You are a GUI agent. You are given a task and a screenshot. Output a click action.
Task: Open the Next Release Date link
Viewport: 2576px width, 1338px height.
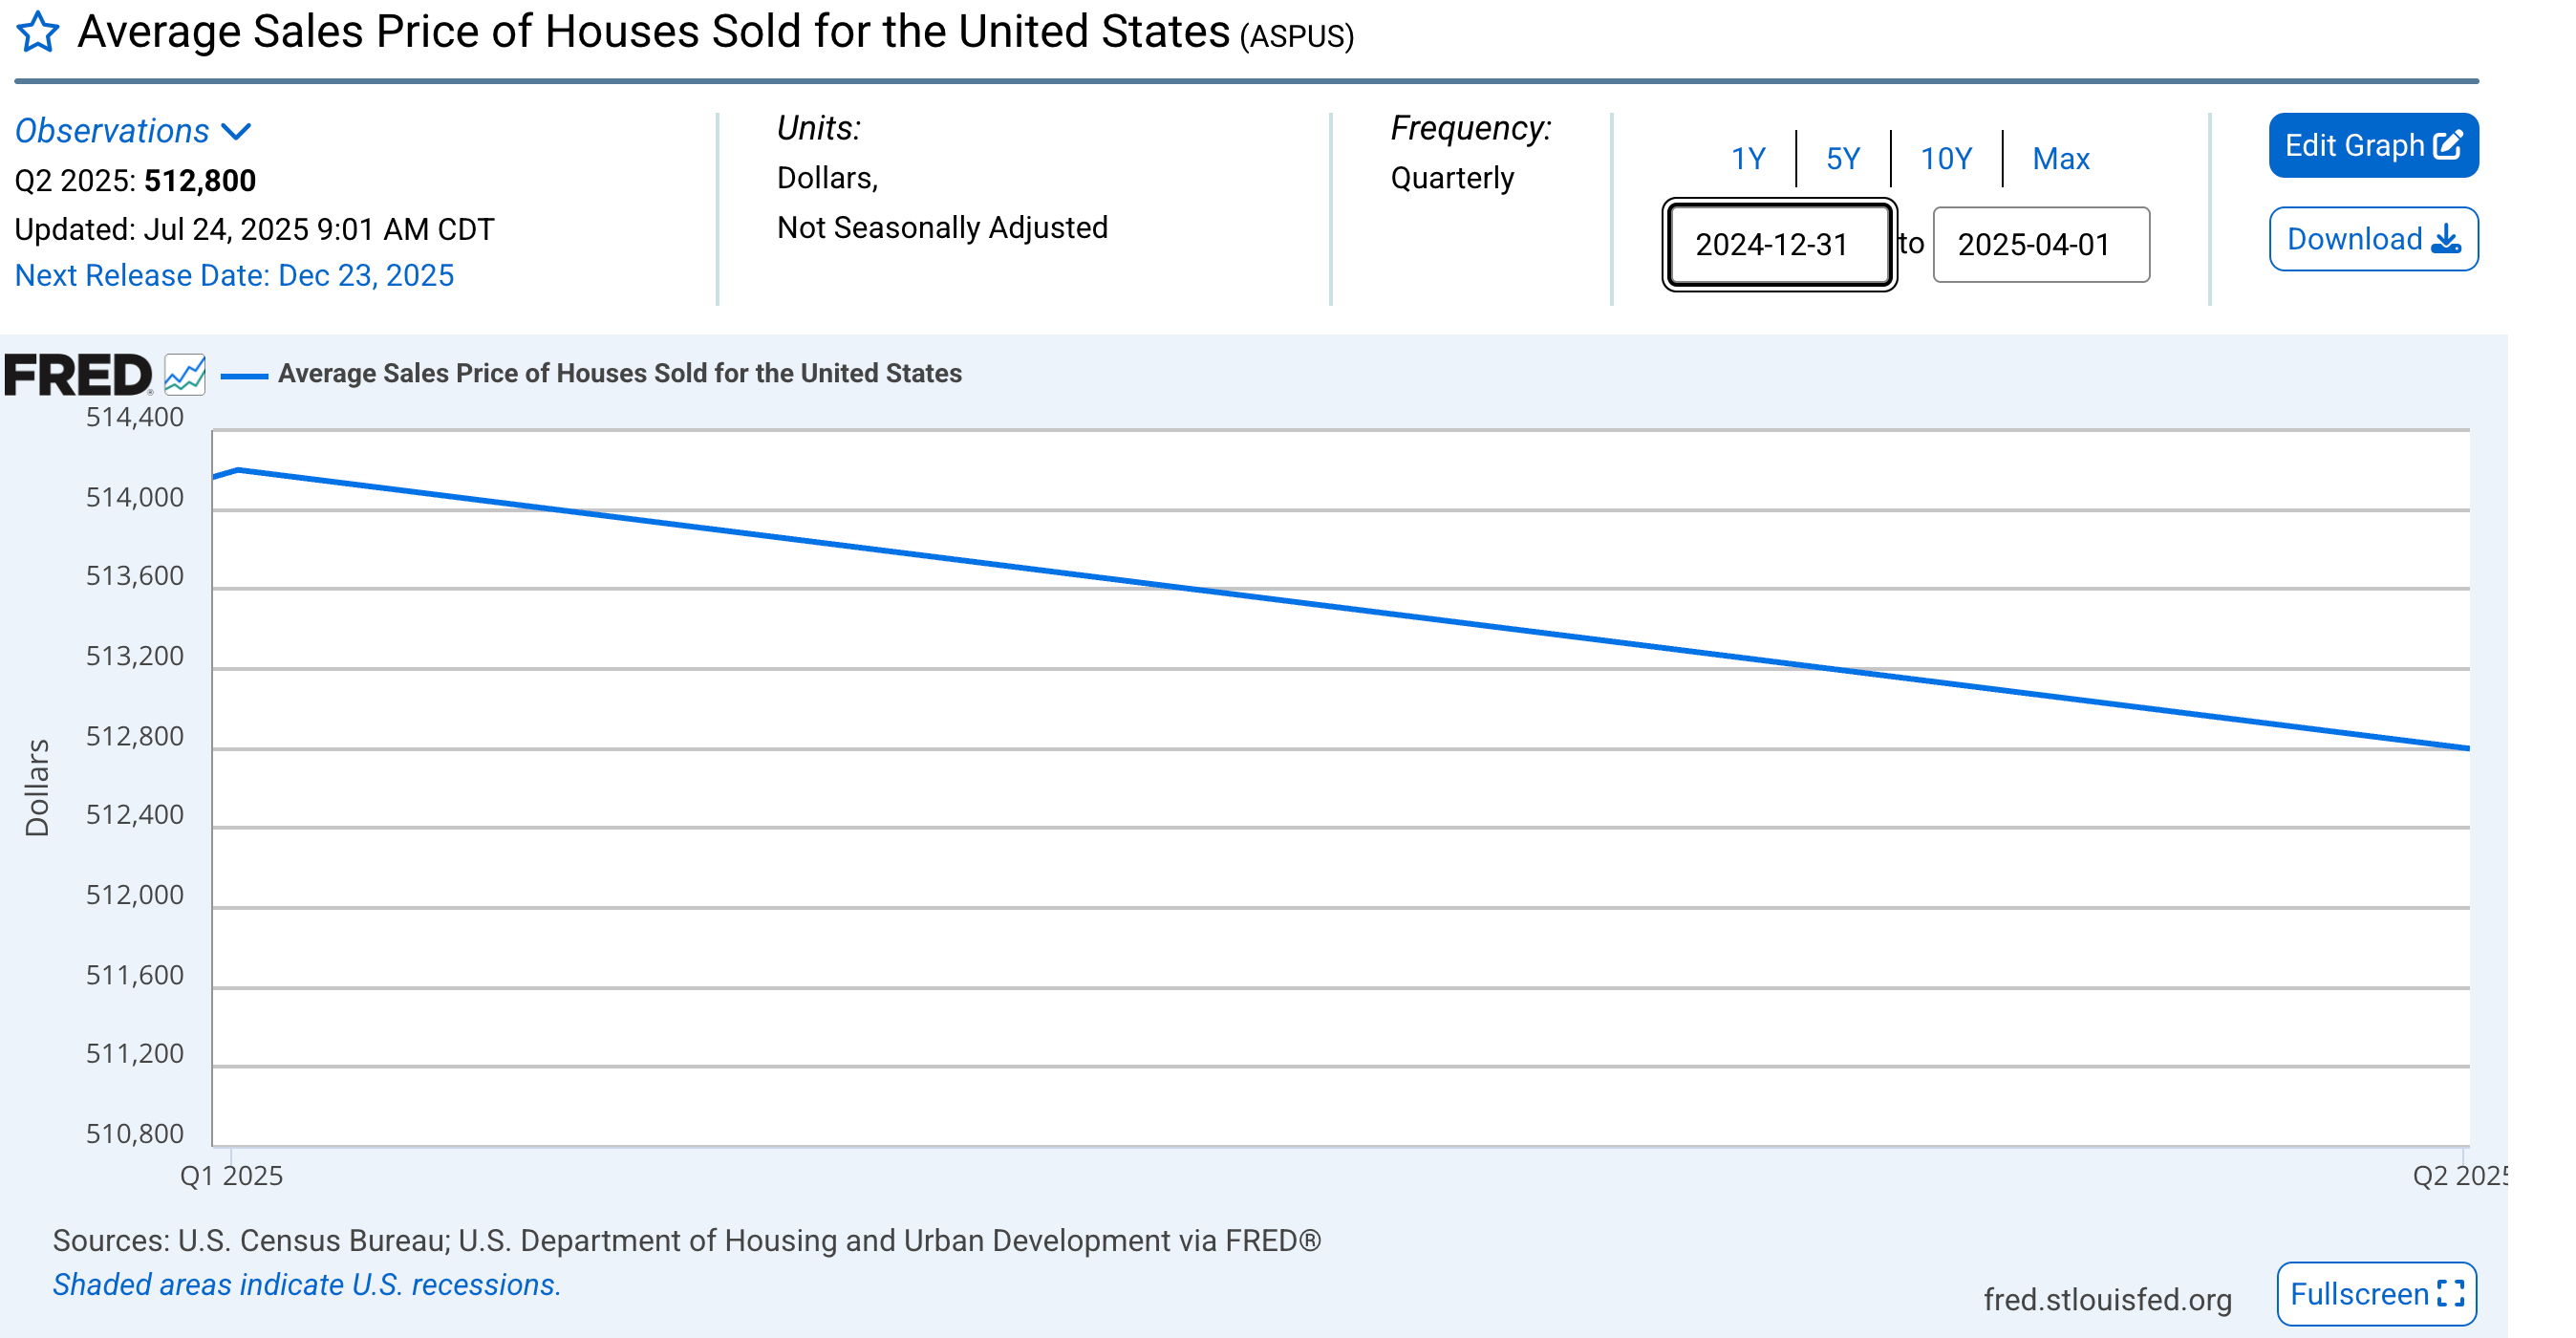[234, 275]
